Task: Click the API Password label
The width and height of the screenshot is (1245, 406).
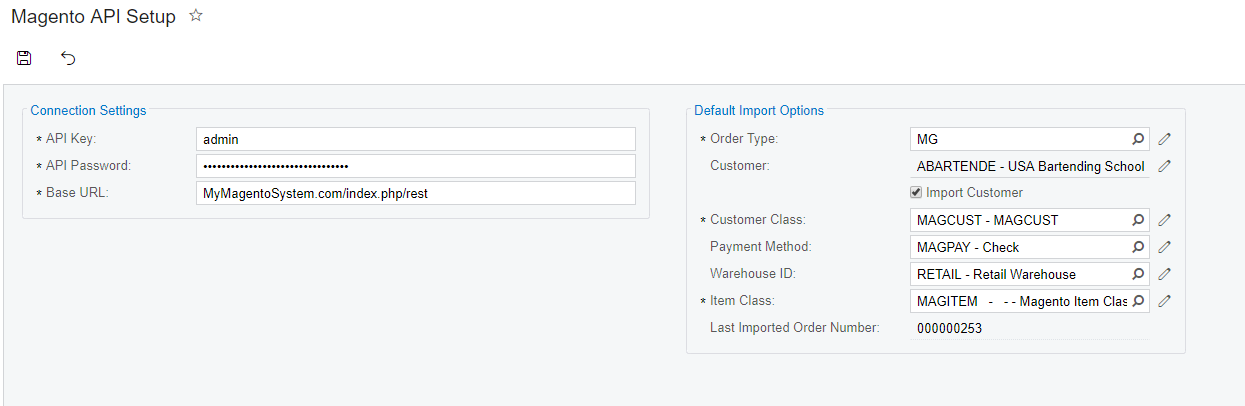Action: click(x=88, y=166)
